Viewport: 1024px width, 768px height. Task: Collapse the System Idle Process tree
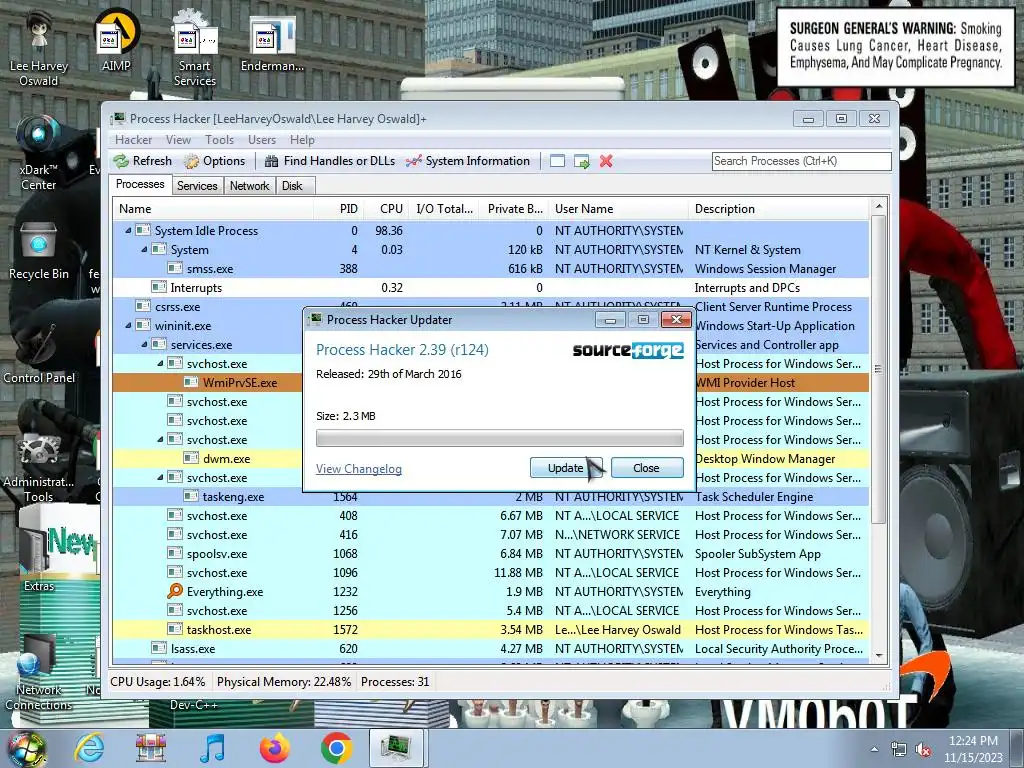pos(128,231)
